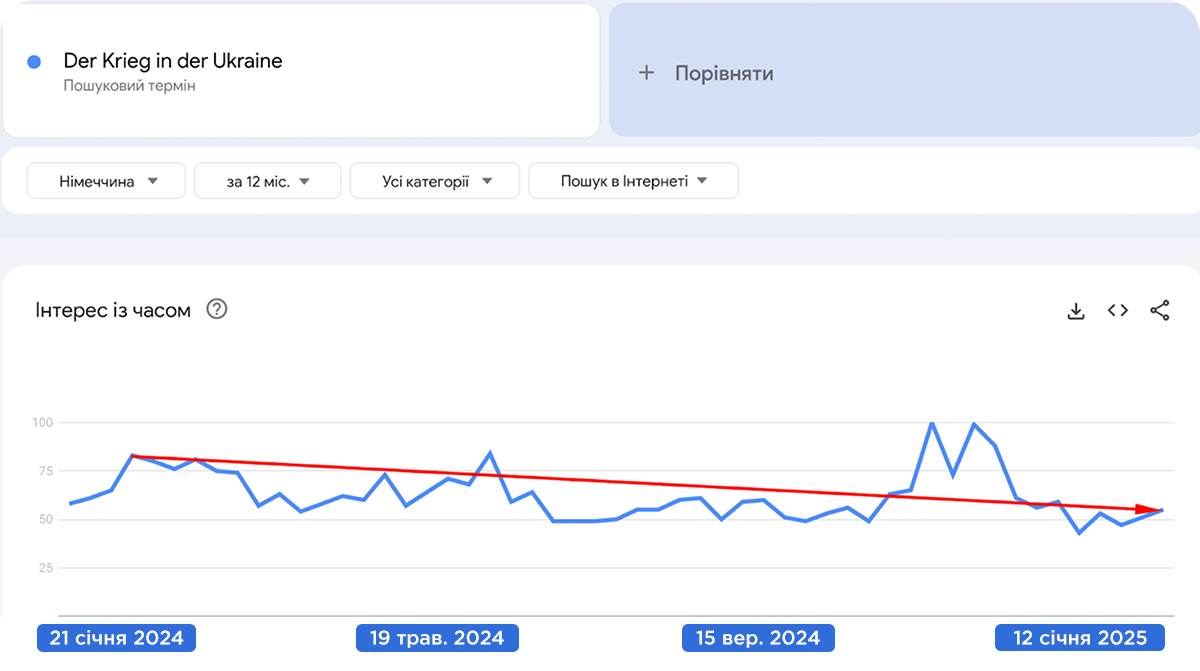The height and width of the screenshot is (671, 1200).
Task: Expand the Пошук в Інтернеті search type dropdown
Action: click(633, 181)
